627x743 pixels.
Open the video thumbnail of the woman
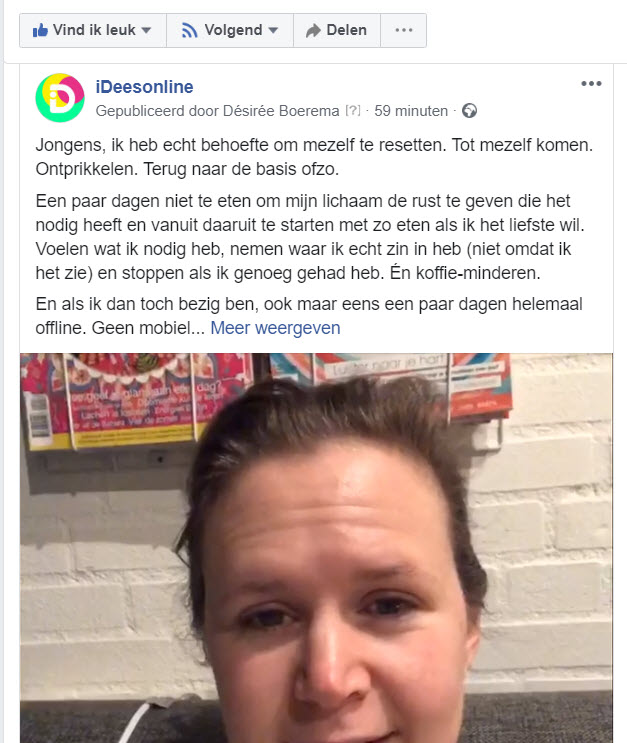316,548
